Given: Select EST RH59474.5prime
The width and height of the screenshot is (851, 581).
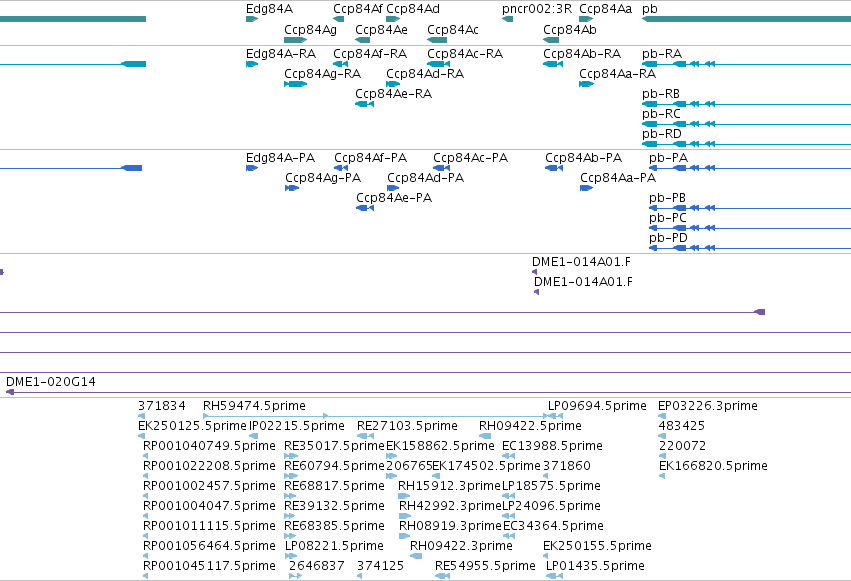Looking at the screenshot, I should pyautogui.click(x=254, y=406).
